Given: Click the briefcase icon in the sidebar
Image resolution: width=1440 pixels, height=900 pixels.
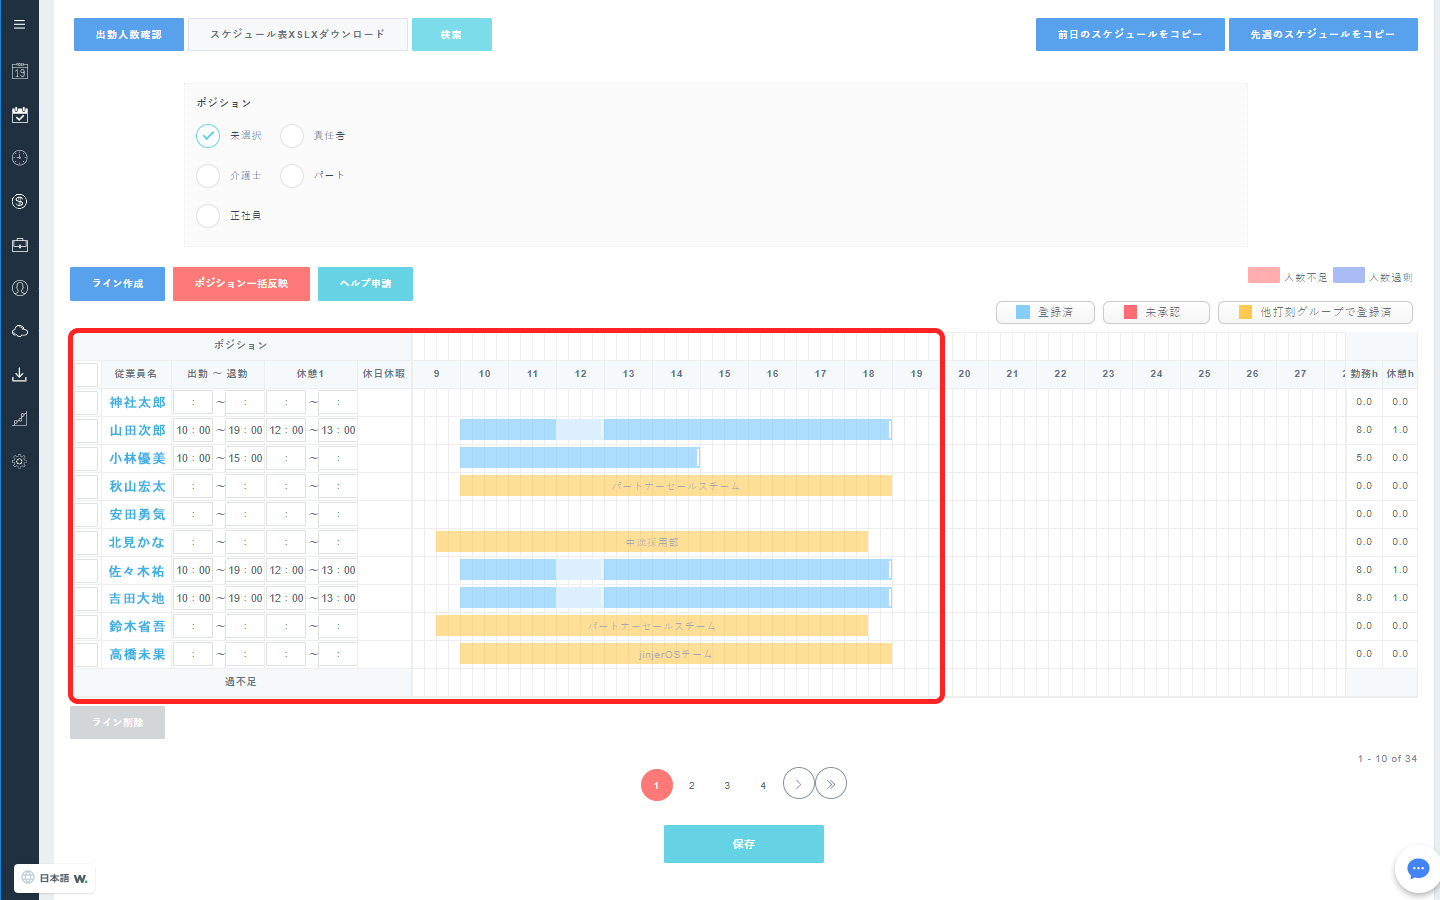Looking at the screenshot, I should [x=19, y=245].
